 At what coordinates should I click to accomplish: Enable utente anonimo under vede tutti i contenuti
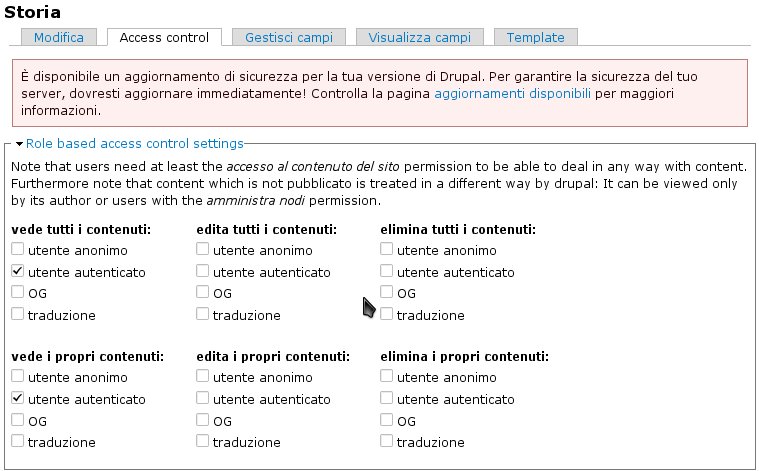pyautogui.click(x=18, y=251)
